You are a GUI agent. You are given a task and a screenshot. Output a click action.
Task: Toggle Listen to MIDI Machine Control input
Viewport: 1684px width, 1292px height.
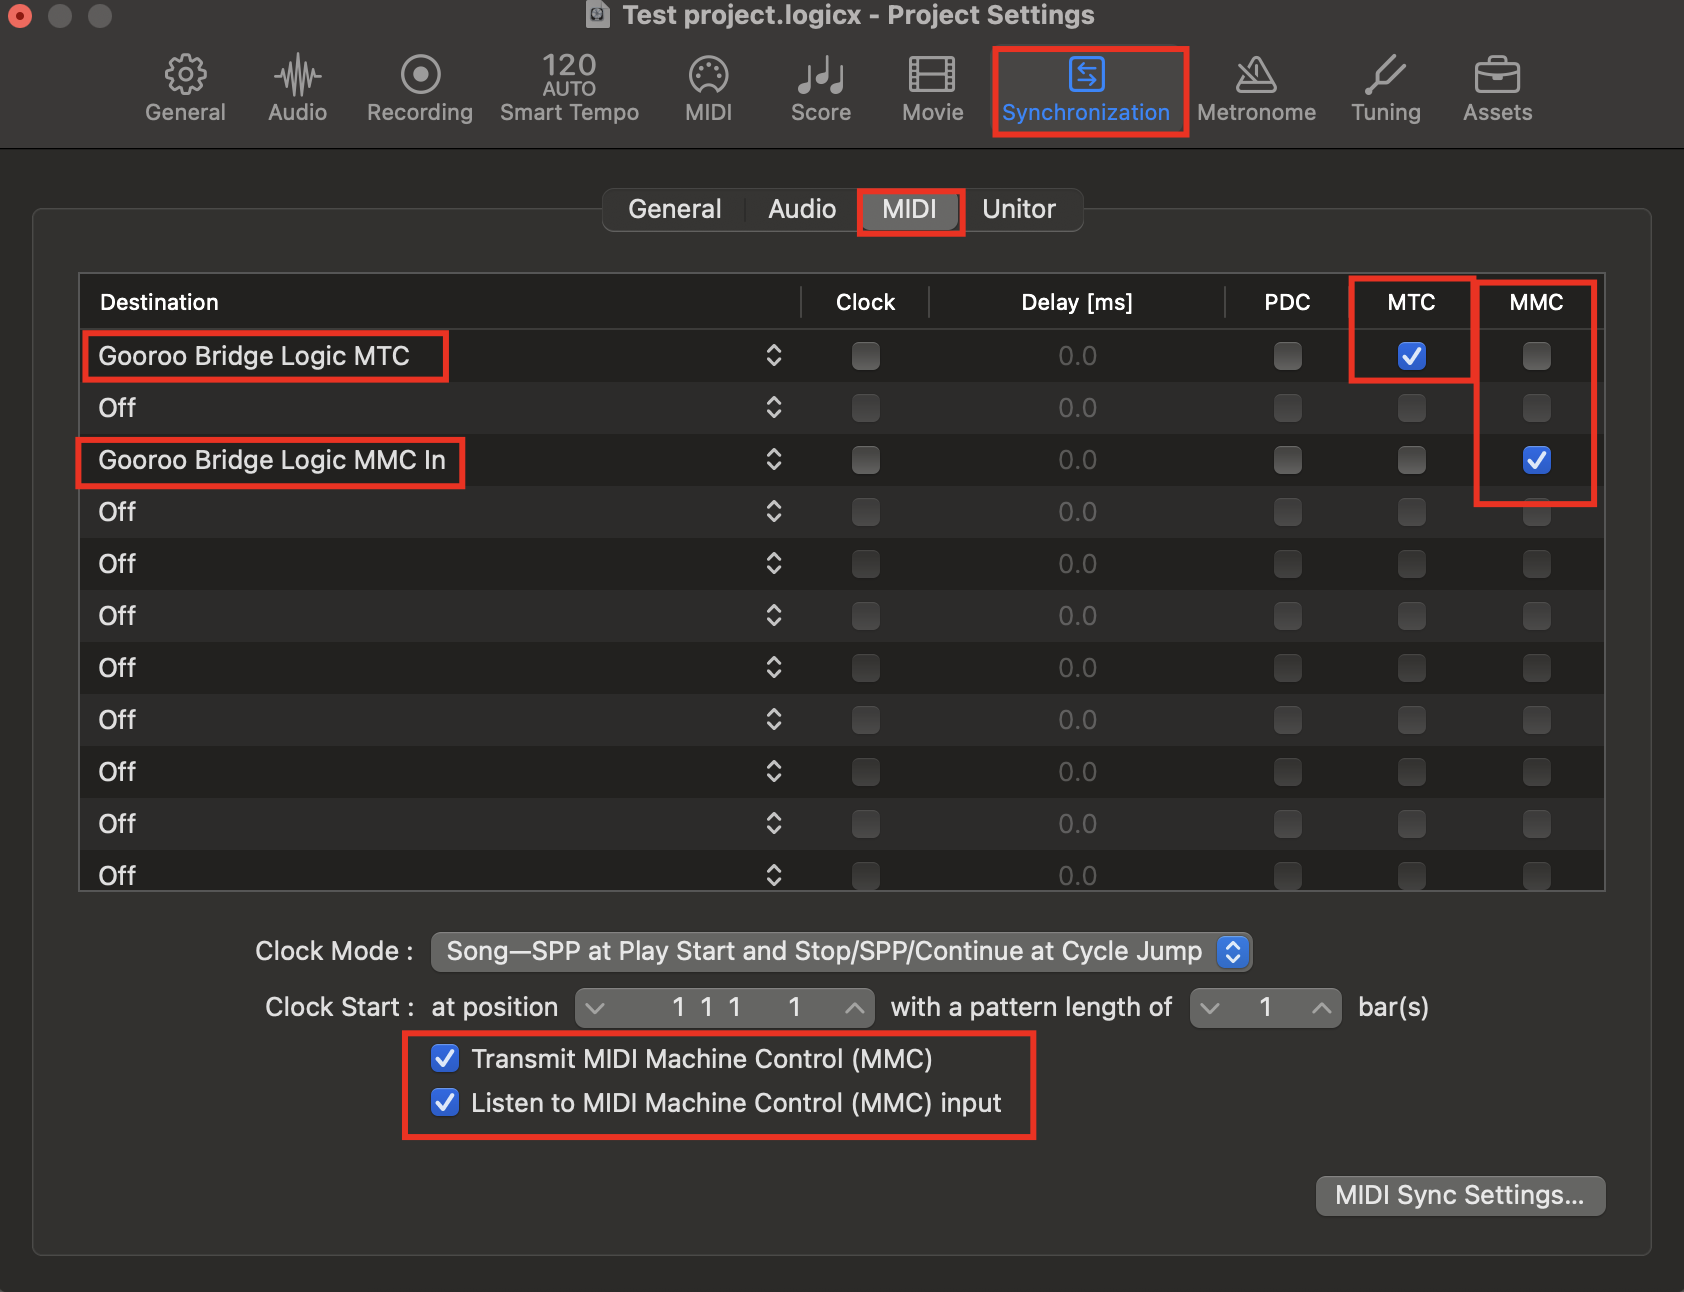[x=445, y=1102]
